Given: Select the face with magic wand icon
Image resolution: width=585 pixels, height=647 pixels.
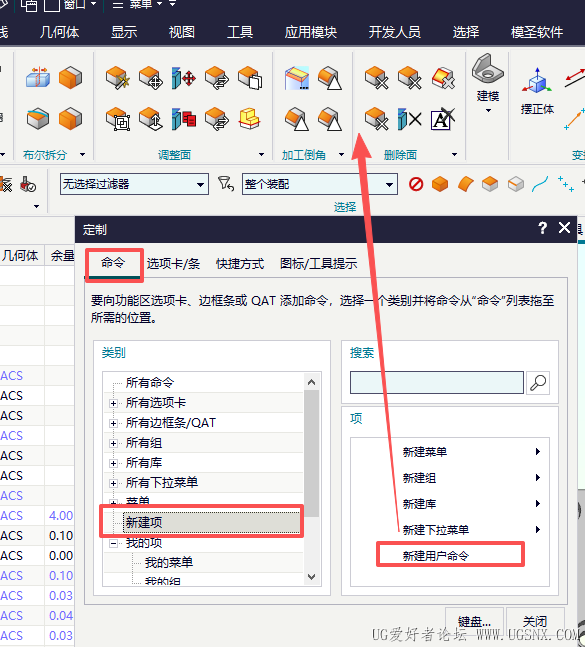Looking at the screenshot, I should pos(118,78).
